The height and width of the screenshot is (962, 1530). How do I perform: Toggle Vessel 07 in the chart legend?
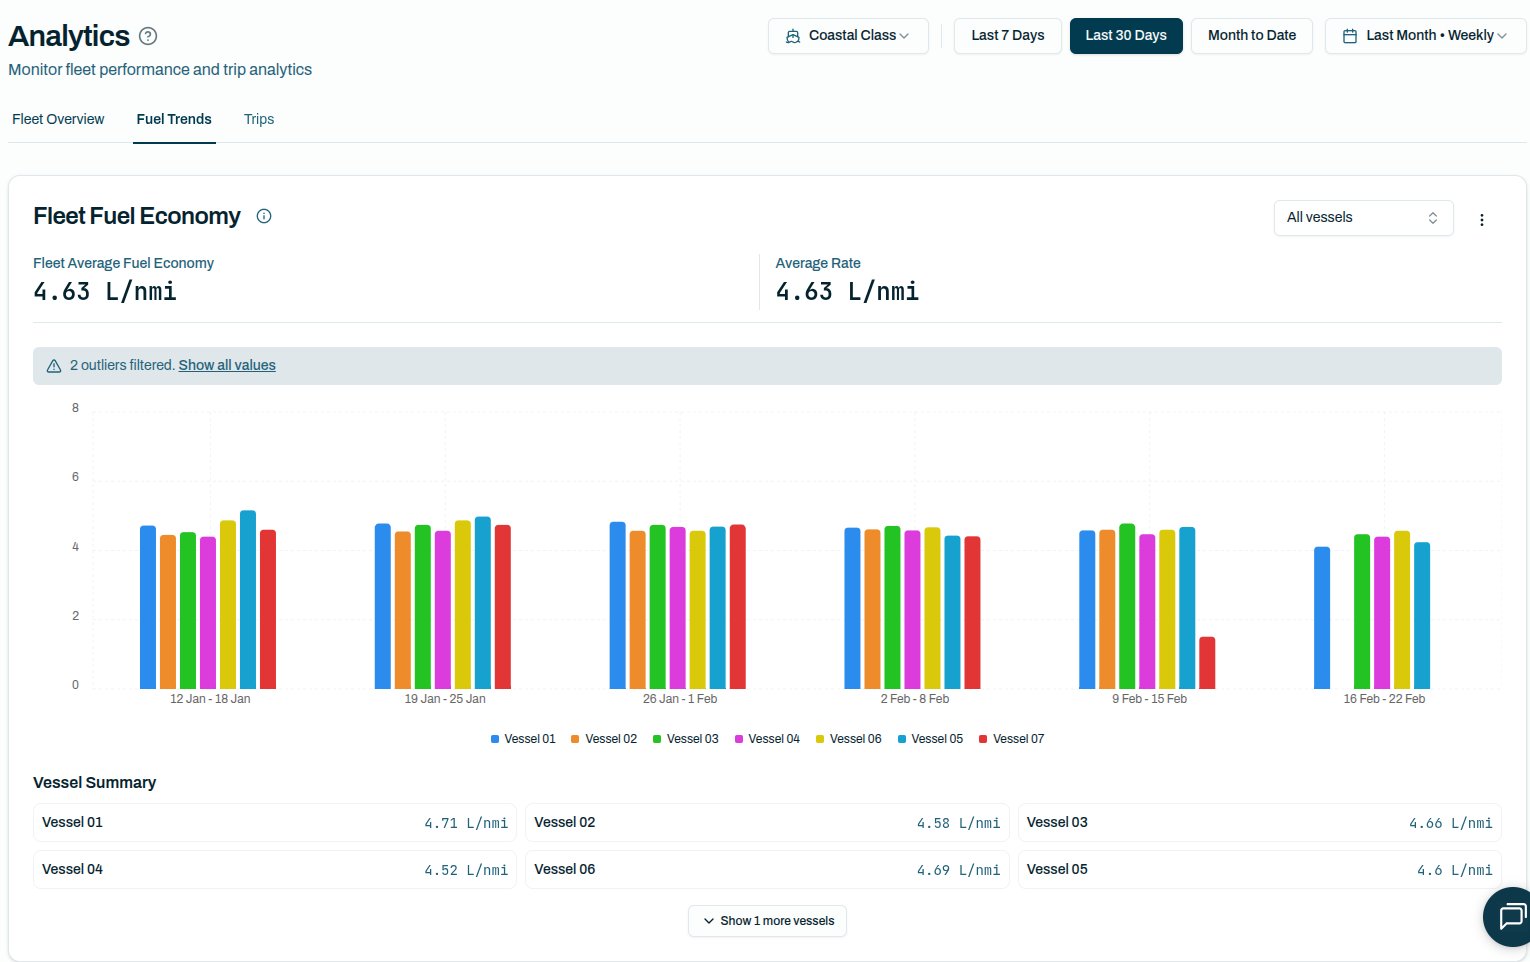click(1011, 738)
